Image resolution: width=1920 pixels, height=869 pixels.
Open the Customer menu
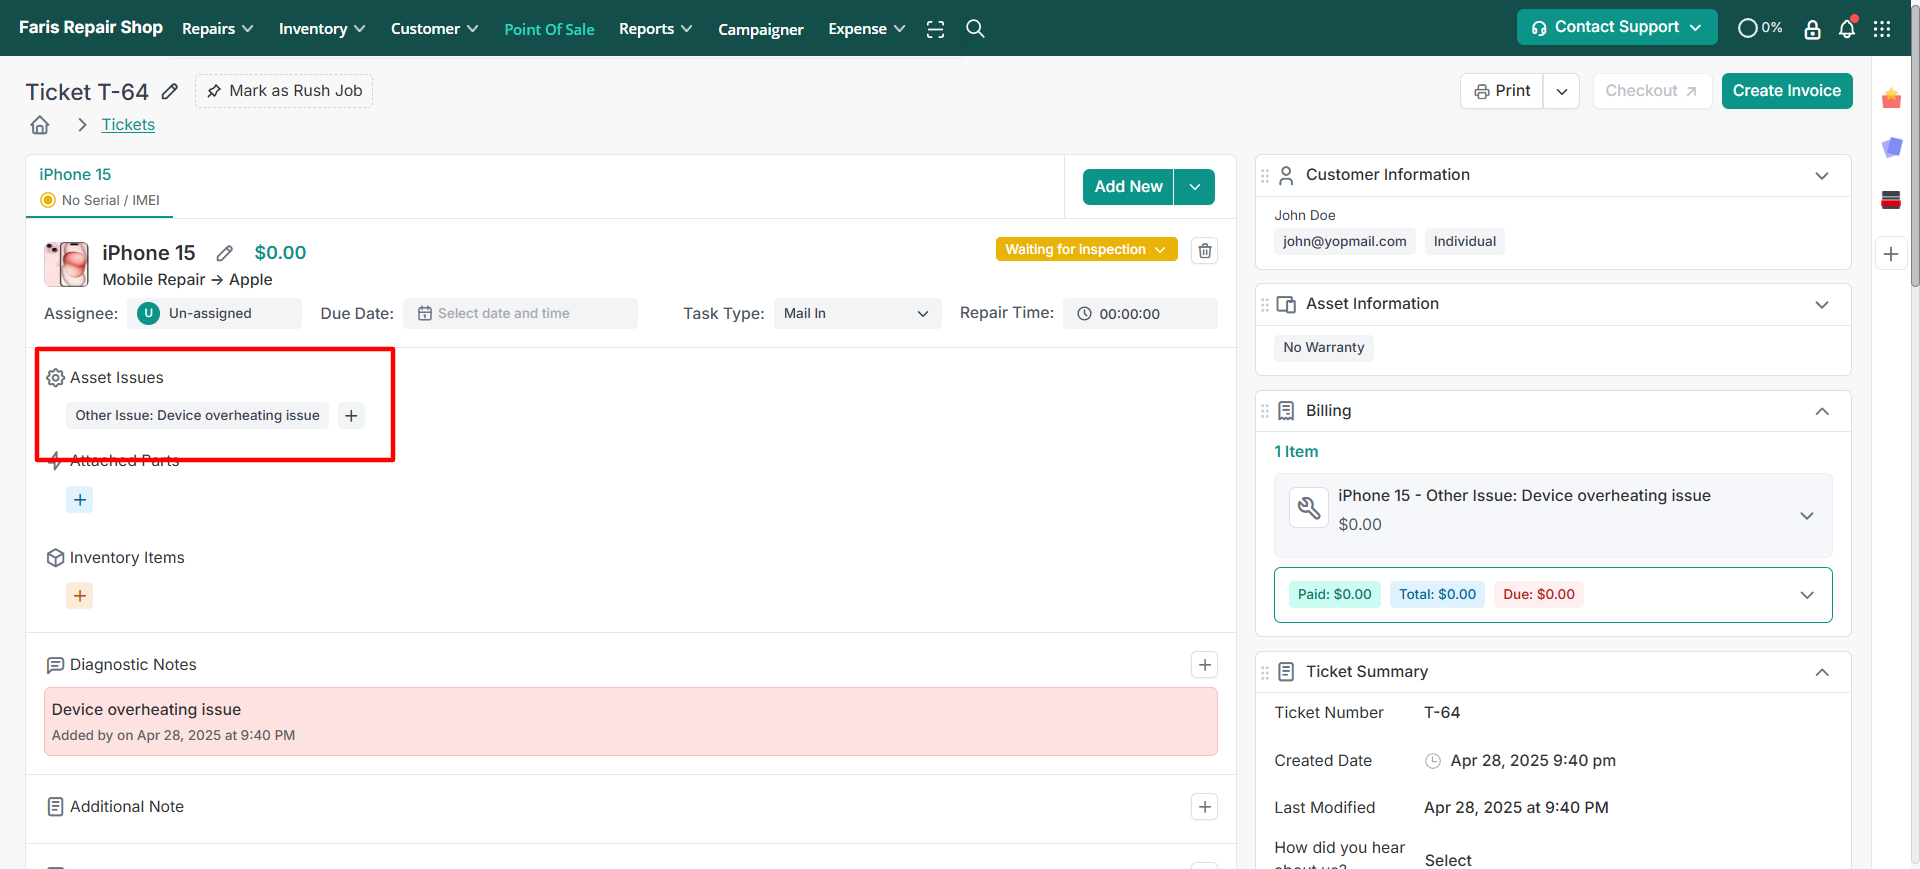coord(435,29)
